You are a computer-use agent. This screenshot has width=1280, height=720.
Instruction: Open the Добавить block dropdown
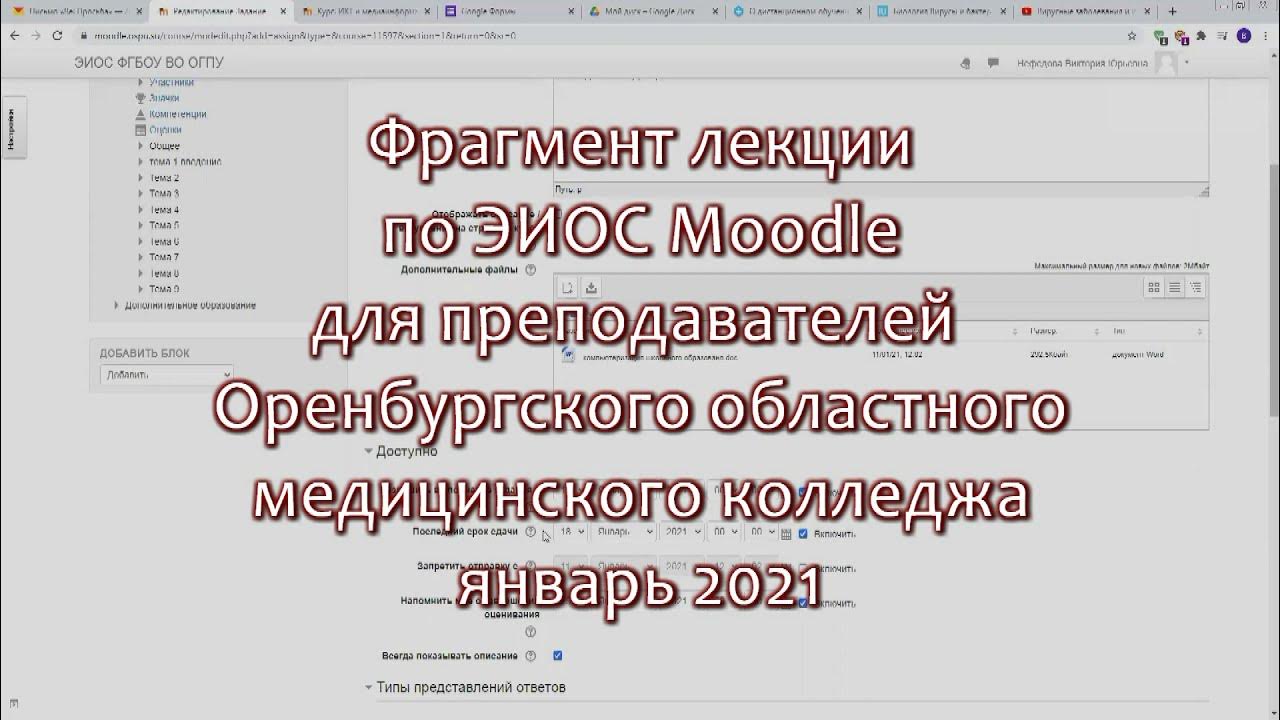[x=166, y=375]
